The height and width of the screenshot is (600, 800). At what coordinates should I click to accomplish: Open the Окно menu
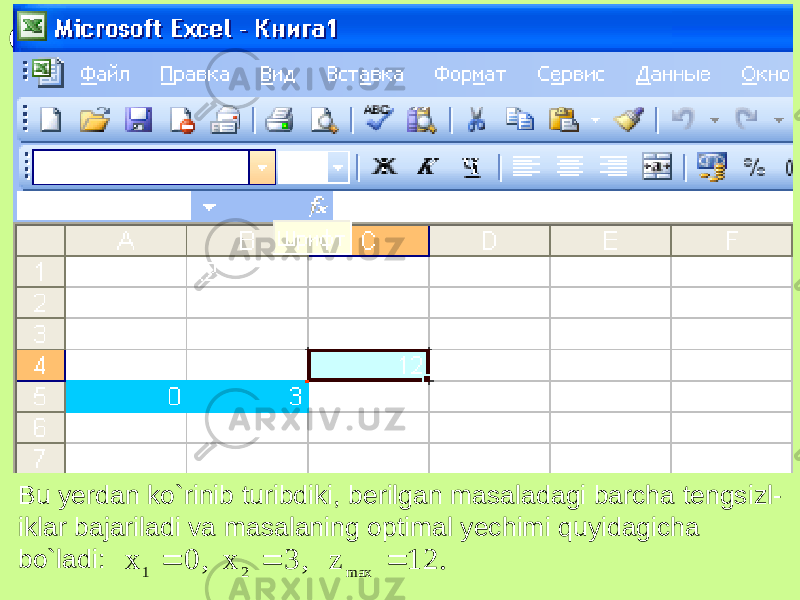765,74
